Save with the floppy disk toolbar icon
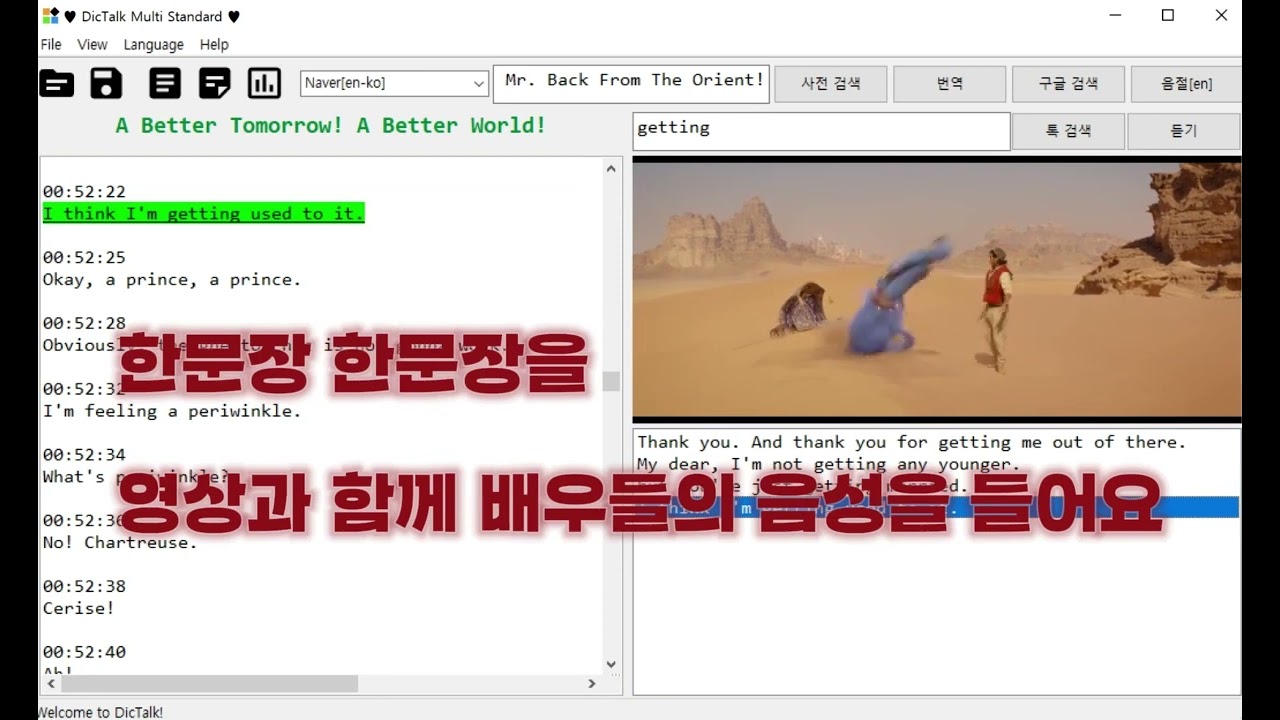 (x=106, y=83)
